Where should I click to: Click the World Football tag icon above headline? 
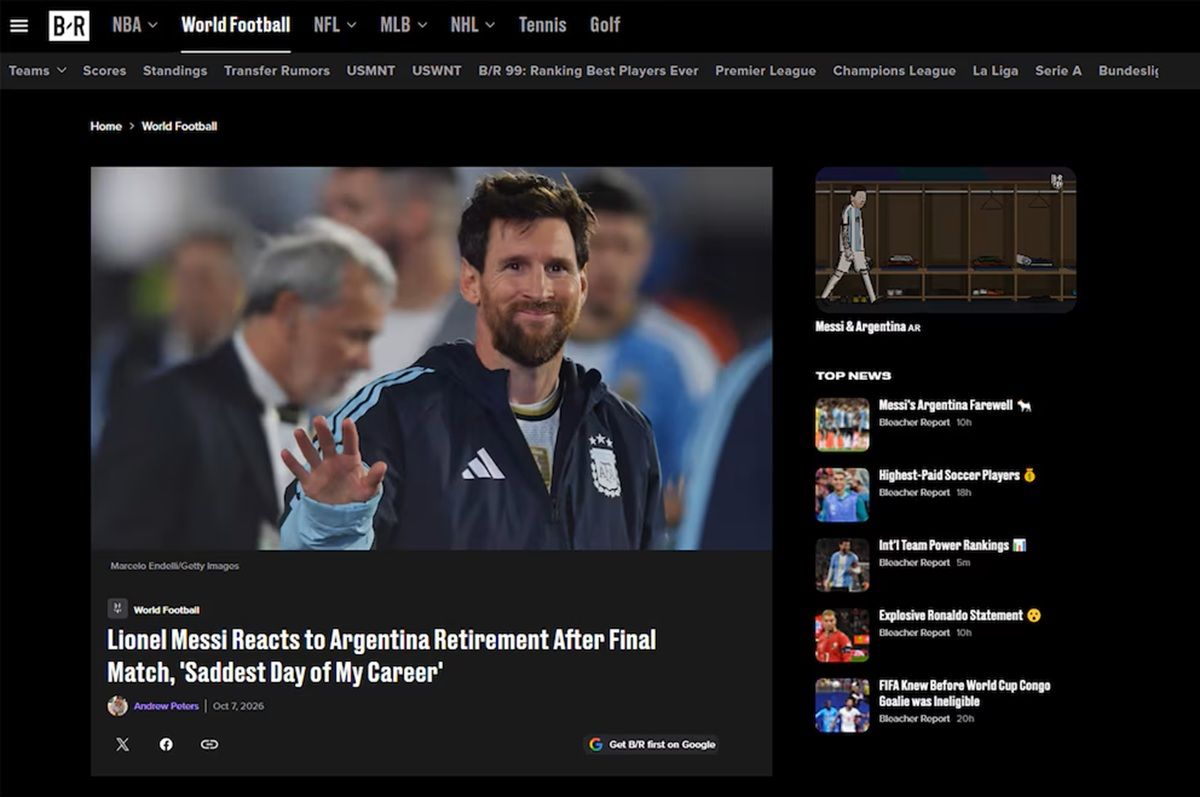[x=118, y=609]
